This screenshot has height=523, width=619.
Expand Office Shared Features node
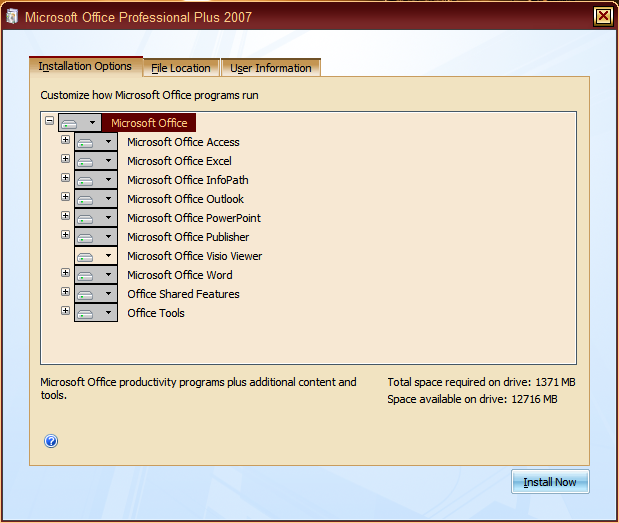(x=66, y=291)
